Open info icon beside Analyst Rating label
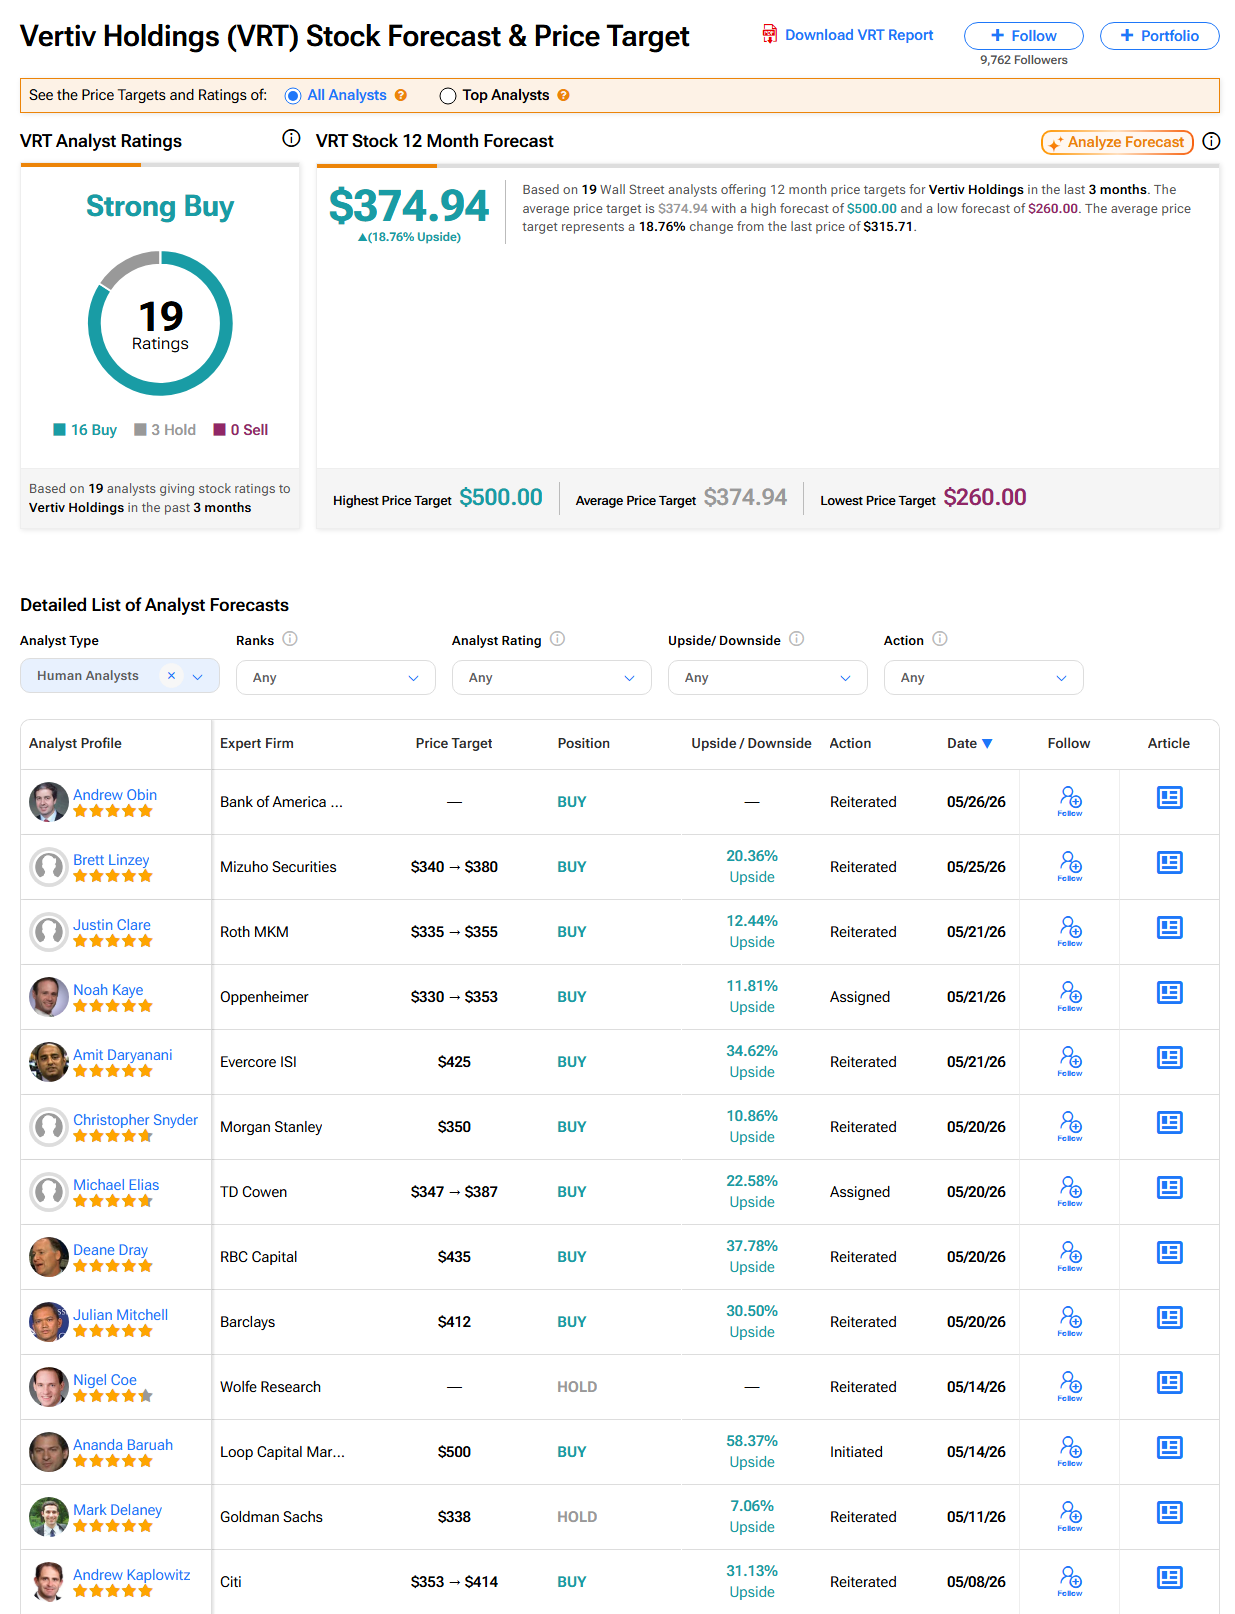1235x1614 pixels. point(558,639)
